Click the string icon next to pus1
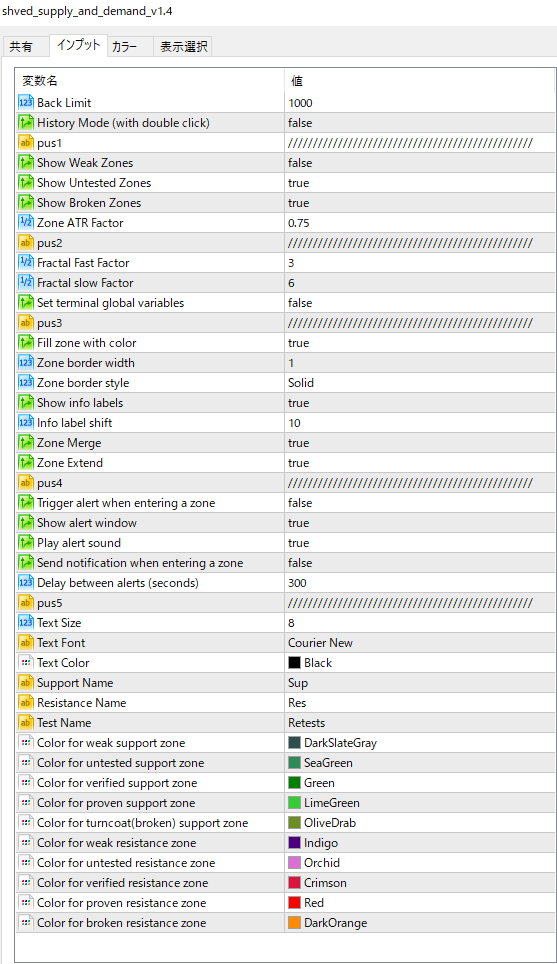557x964 pixels. 26,143
